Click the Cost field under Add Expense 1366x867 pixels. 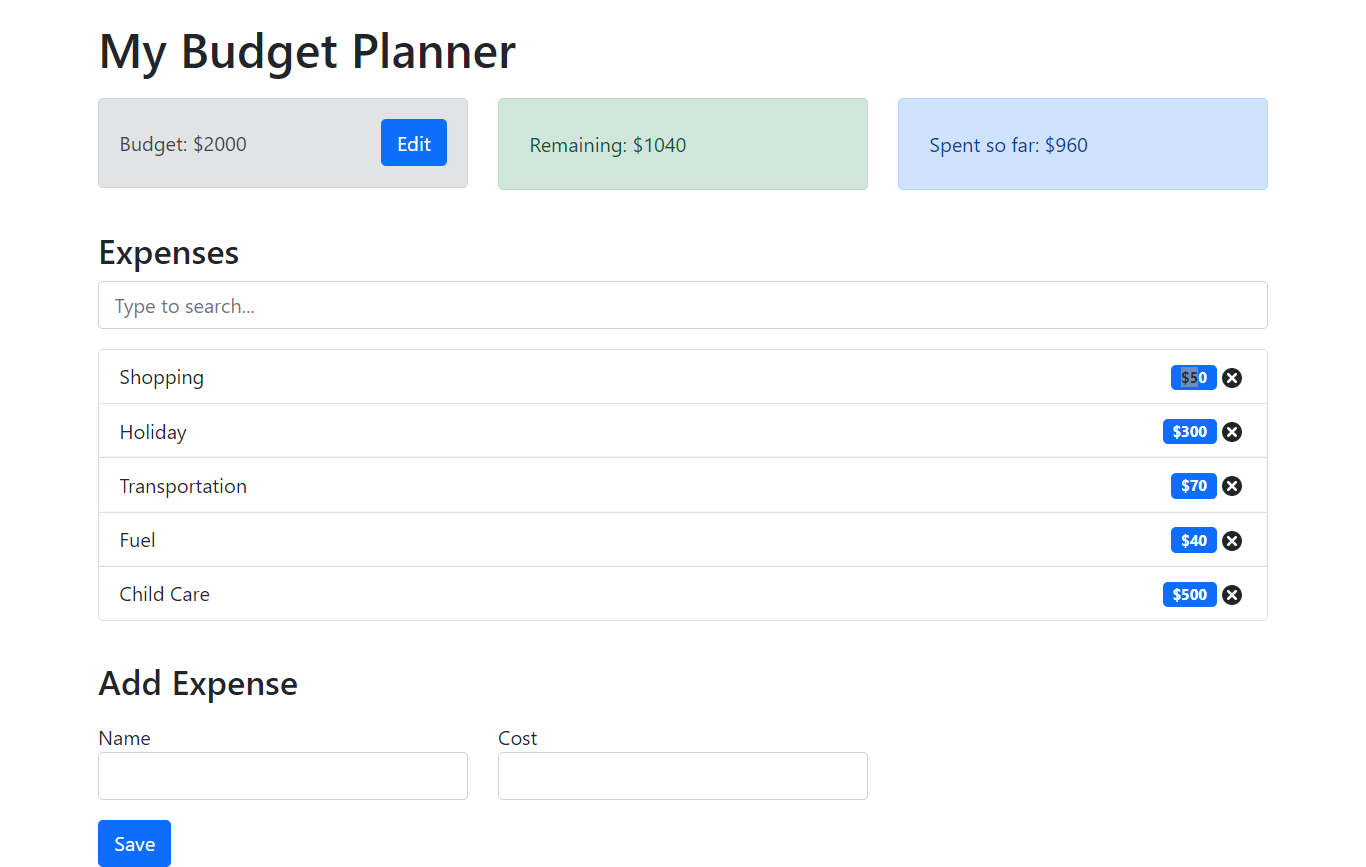683,776
